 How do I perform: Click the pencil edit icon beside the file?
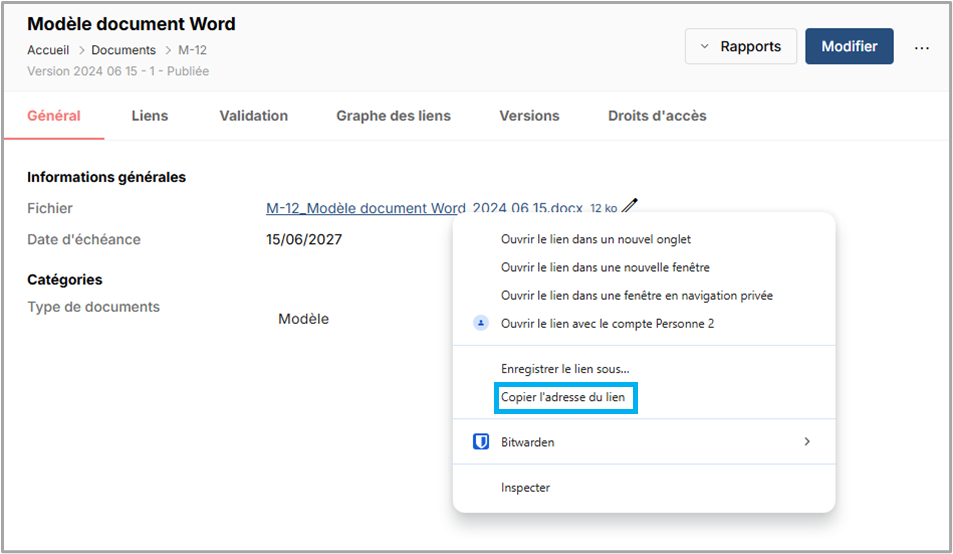(x=629, y=207)
